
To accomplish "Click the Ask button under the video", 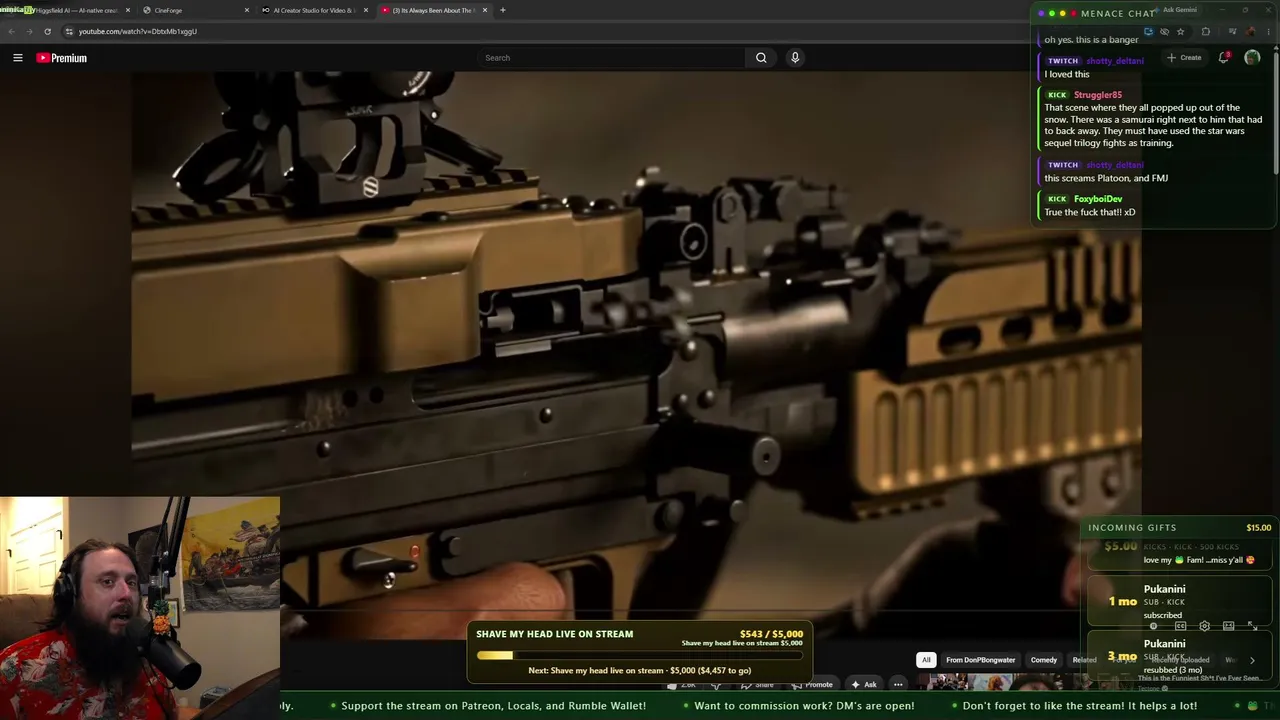I will point(863,685).
